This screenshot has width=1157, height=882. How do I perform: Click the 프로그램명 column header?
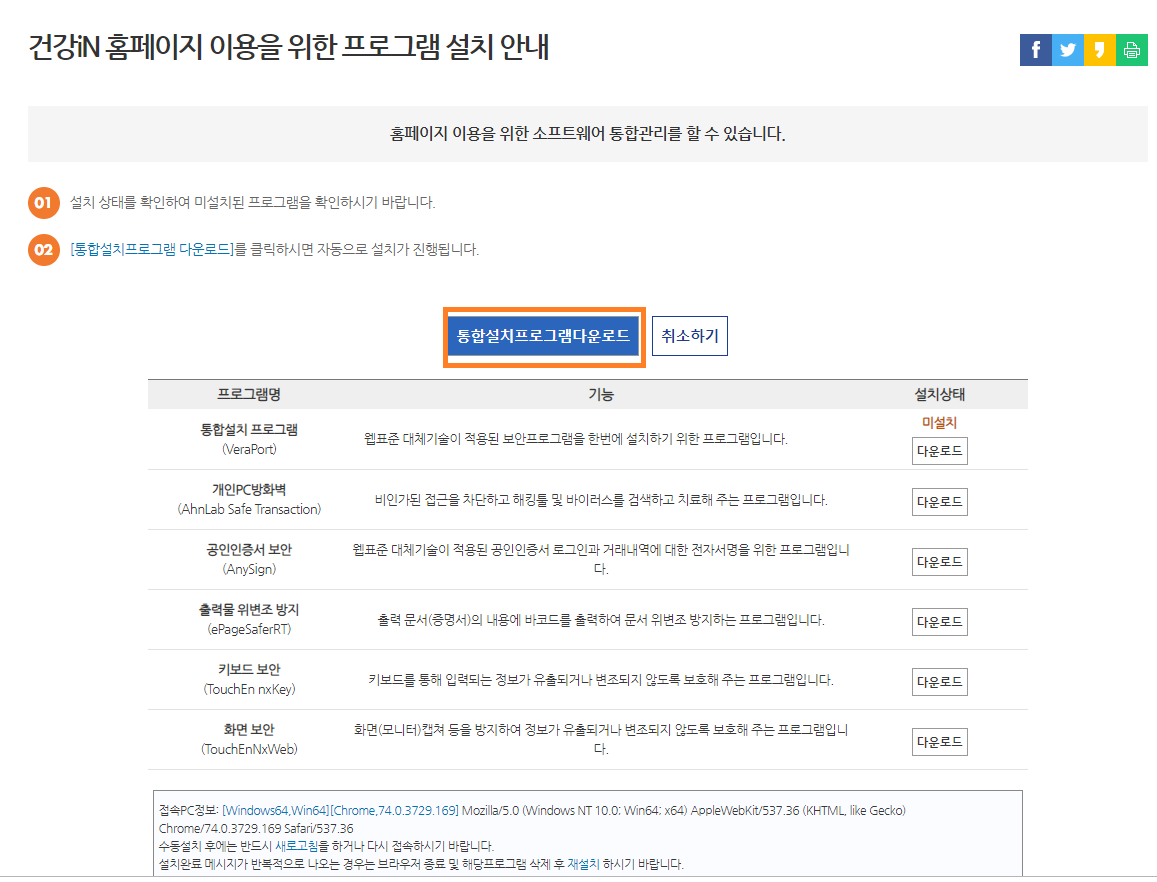249,395
